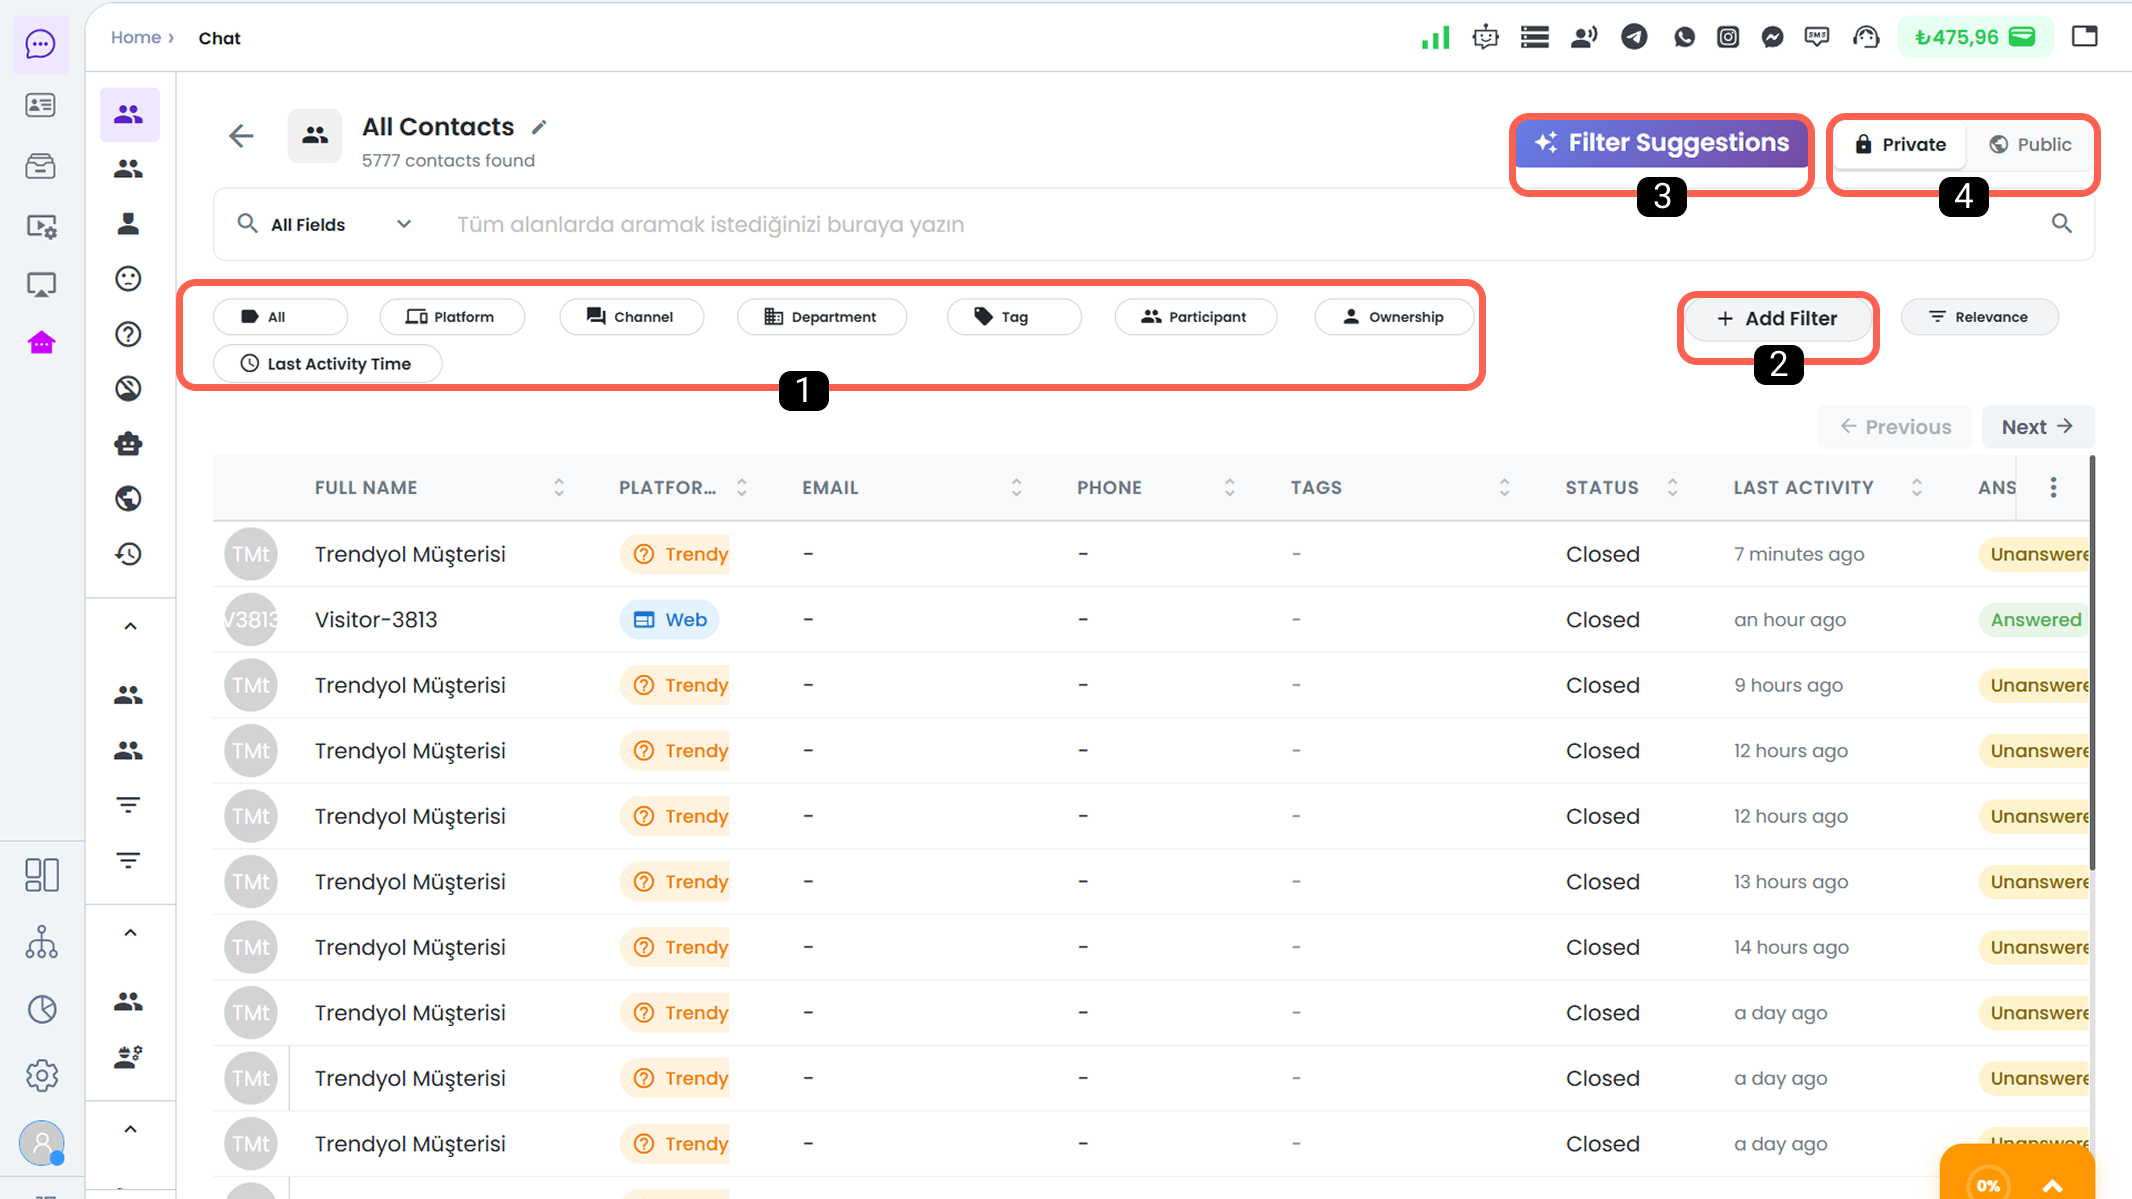This screenshot has height=1199, width=2132.
Task: Open the Last Activity Time filter
Action: click(x=327, y=364)
